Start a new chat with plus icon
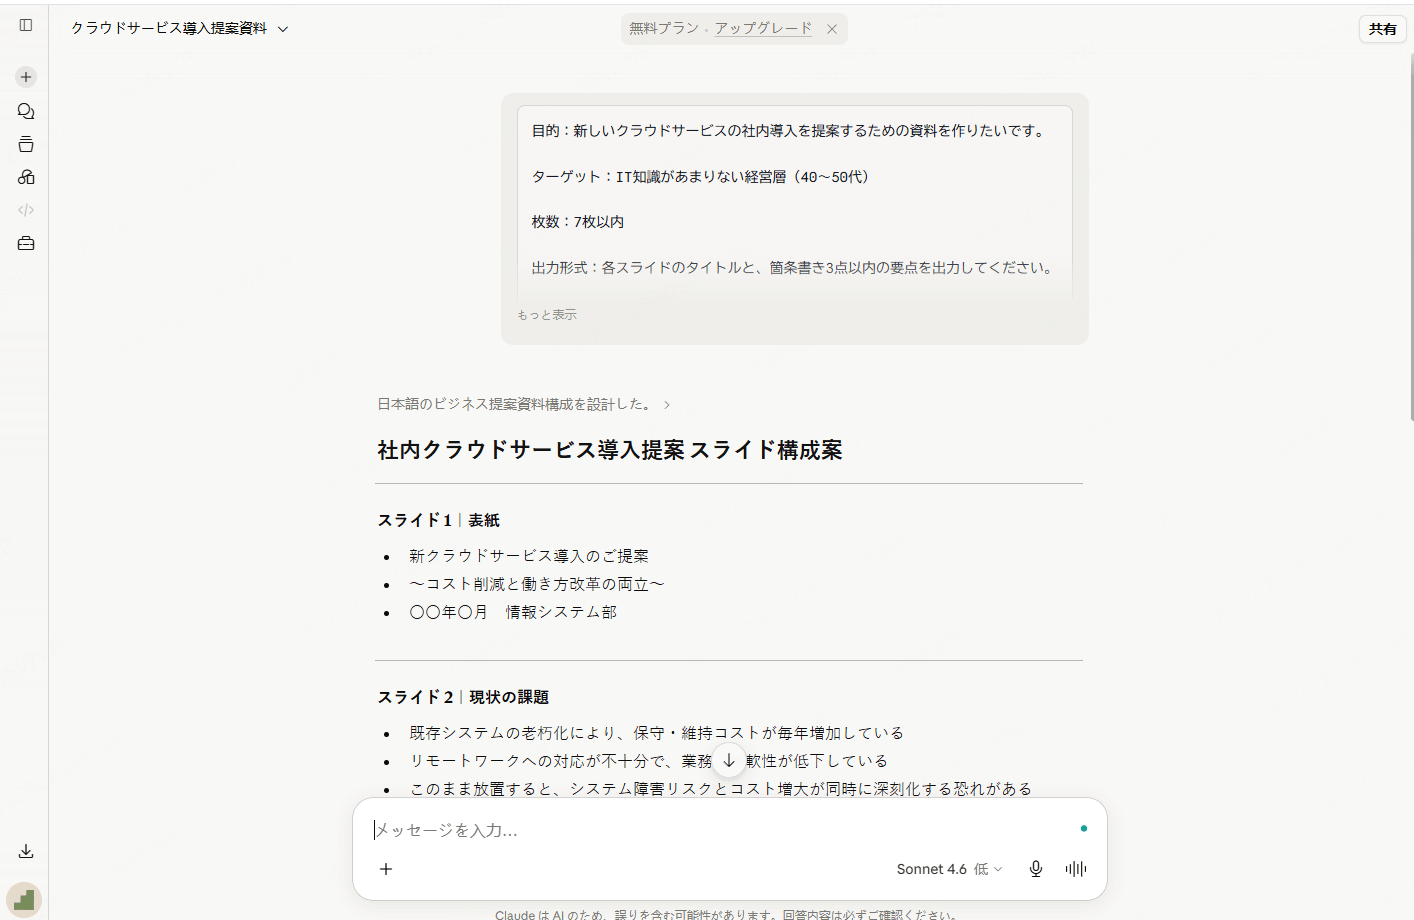 26,77
